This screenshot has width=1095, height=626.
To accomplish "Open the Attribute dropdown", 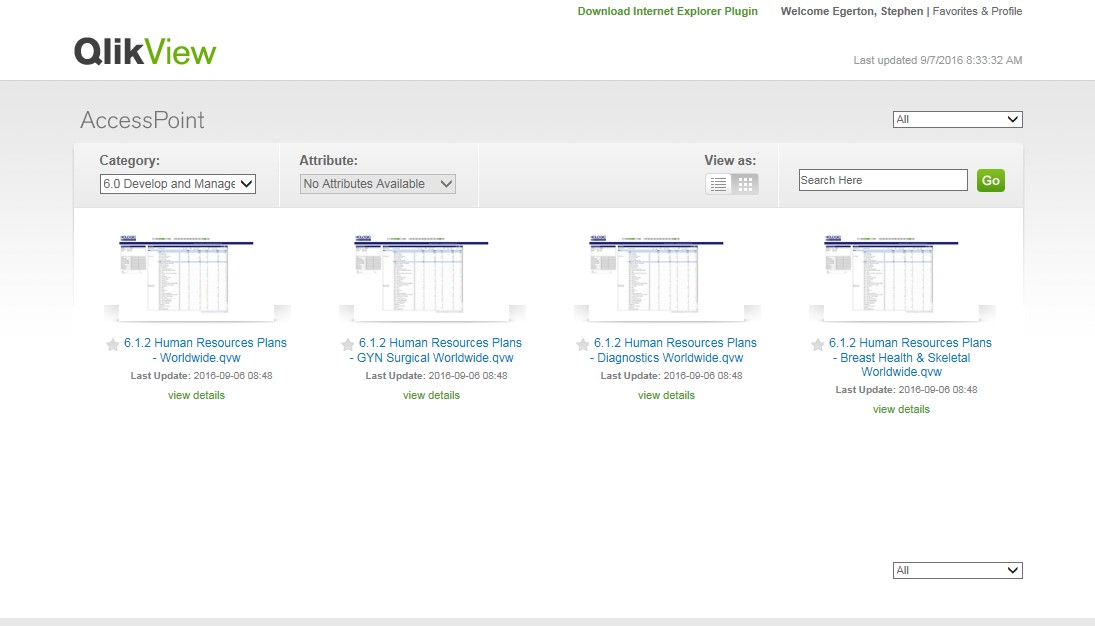I will 378,184.
